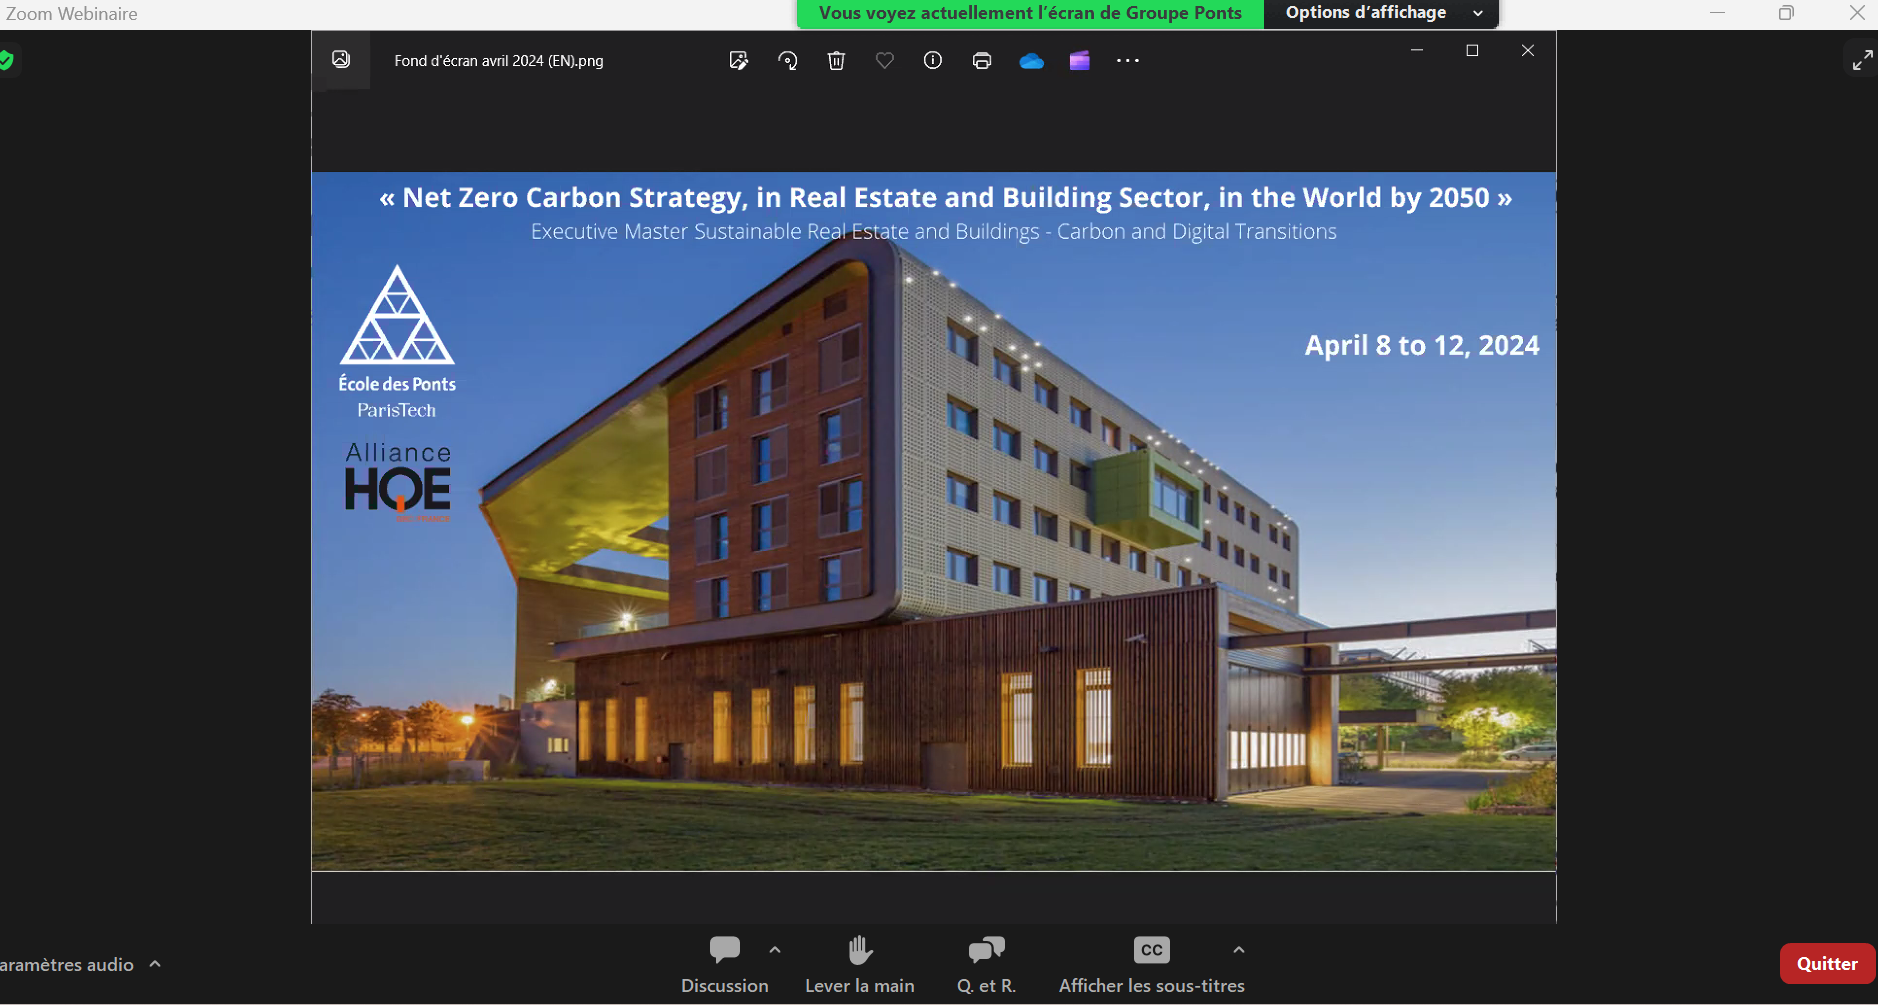1878x1005 pixels.
Task: Restore down the Zoom Webinaire window
Action: pos(1786,13)
